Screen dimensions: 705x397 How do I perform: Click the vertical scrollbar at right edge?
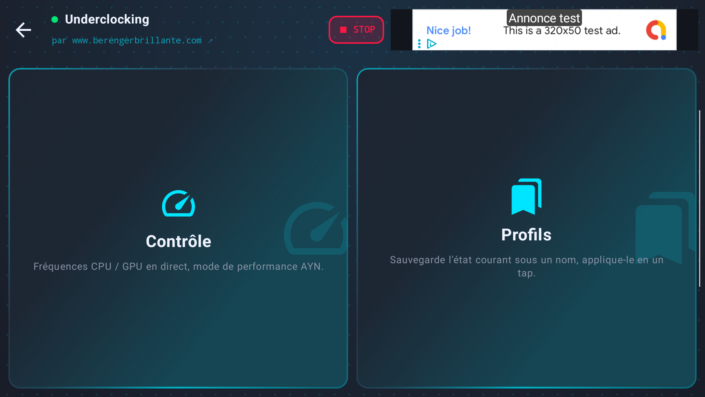[x=699, y=198]
